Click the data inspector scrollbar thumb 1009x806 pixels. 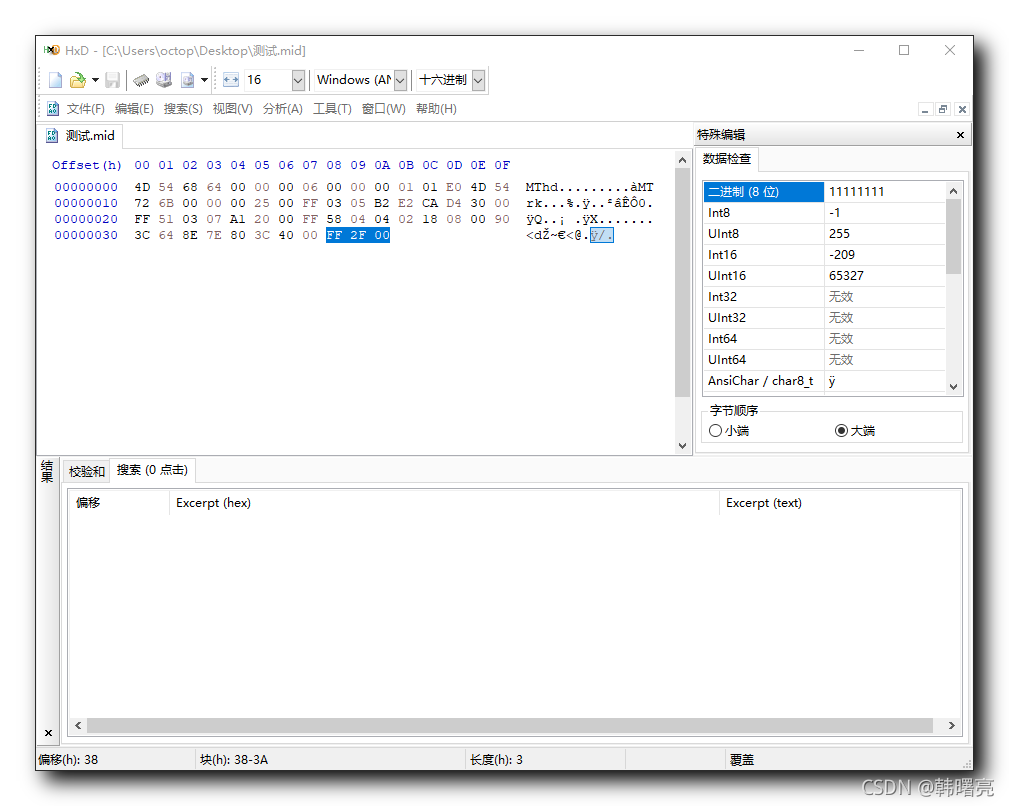954,236
